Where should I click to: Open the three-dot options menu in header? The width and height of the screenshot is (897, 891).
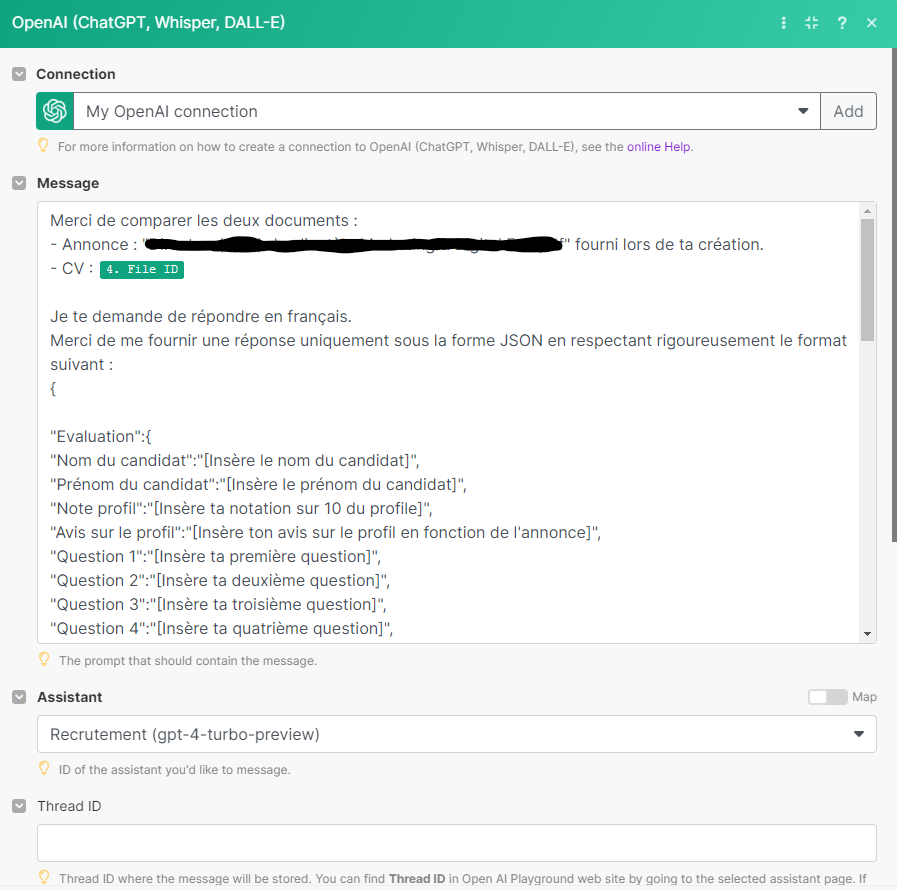click(x=783, y=23)
